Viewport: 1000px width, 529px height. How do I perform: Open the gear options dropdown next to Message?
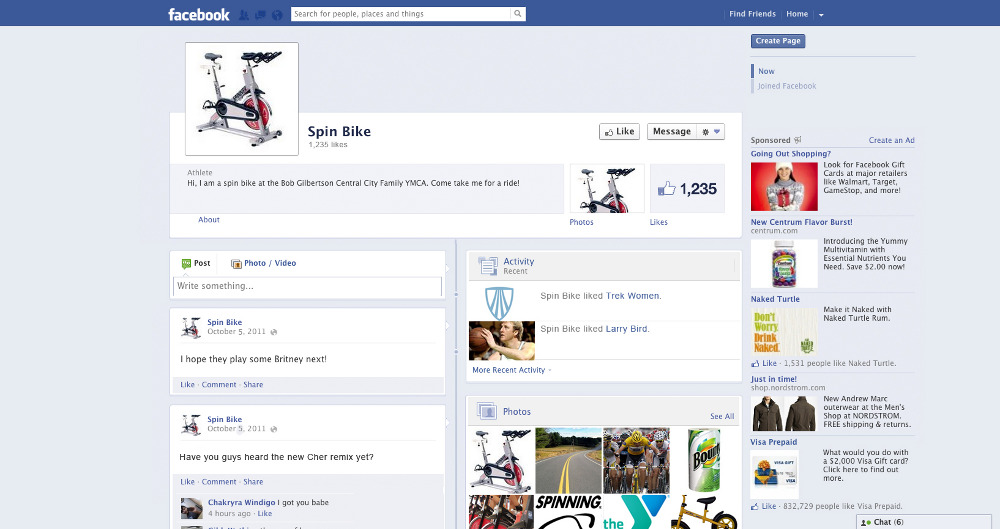click(x=710, y=131)
